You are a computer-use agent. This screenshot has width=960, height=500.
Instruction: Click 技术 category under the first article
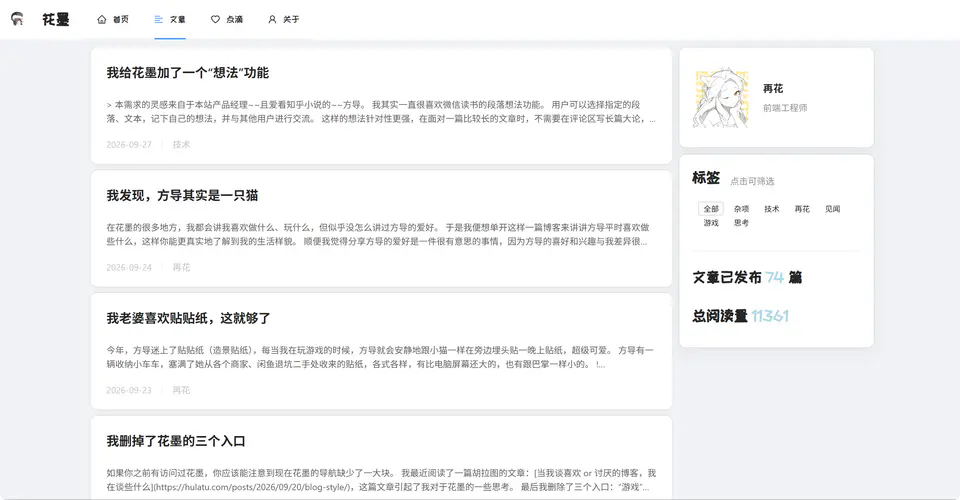click(x=181, y=144)
